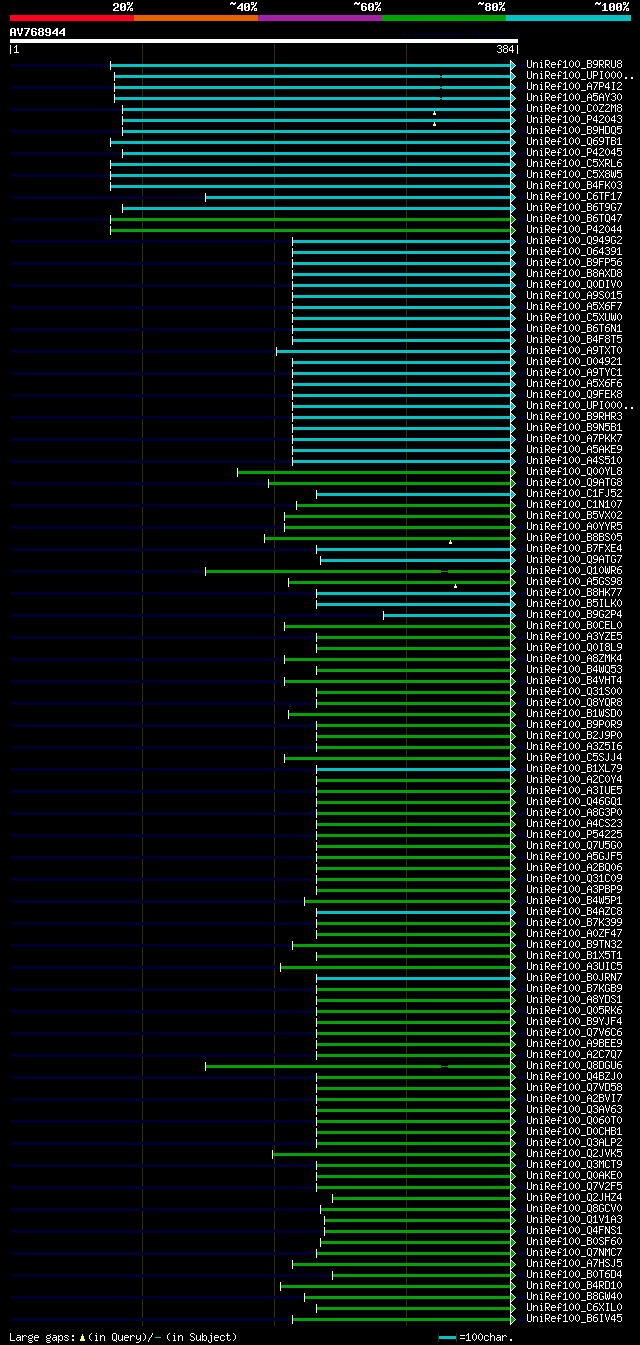
Task: Select the UniRef100_B8BS05 label
Action: coord(574,538)
